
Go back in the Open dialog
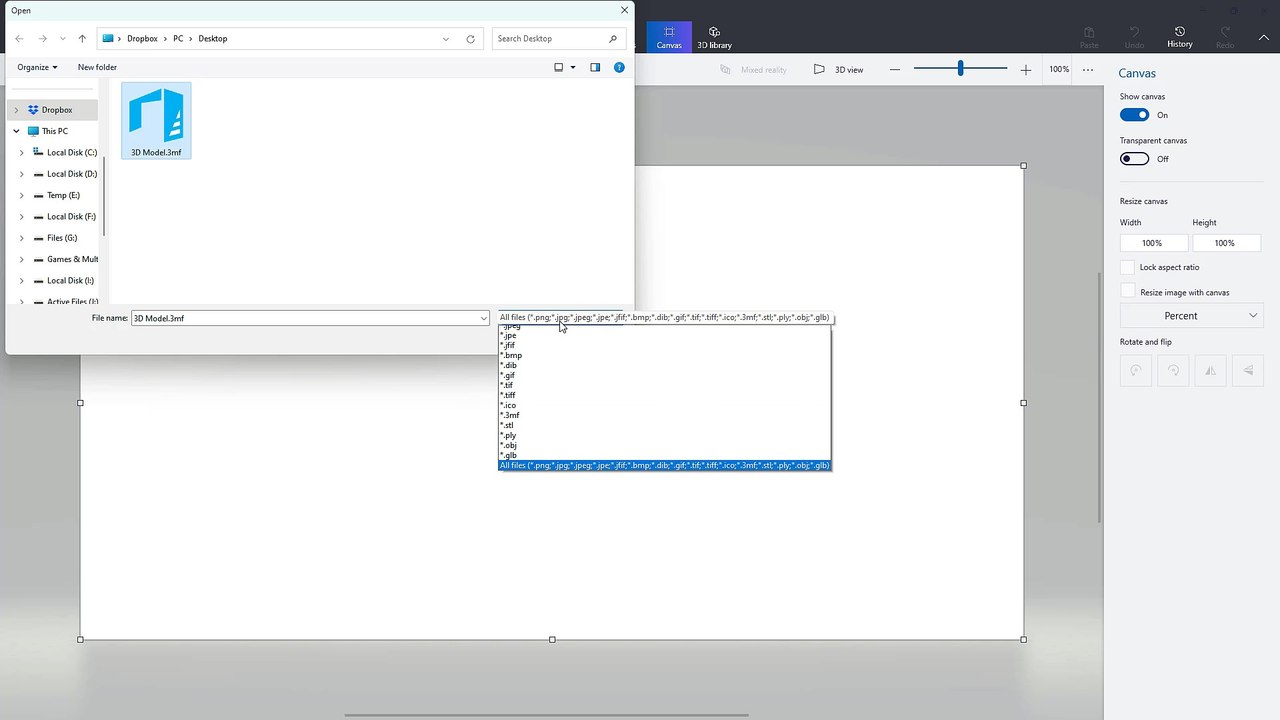point(19,38)
